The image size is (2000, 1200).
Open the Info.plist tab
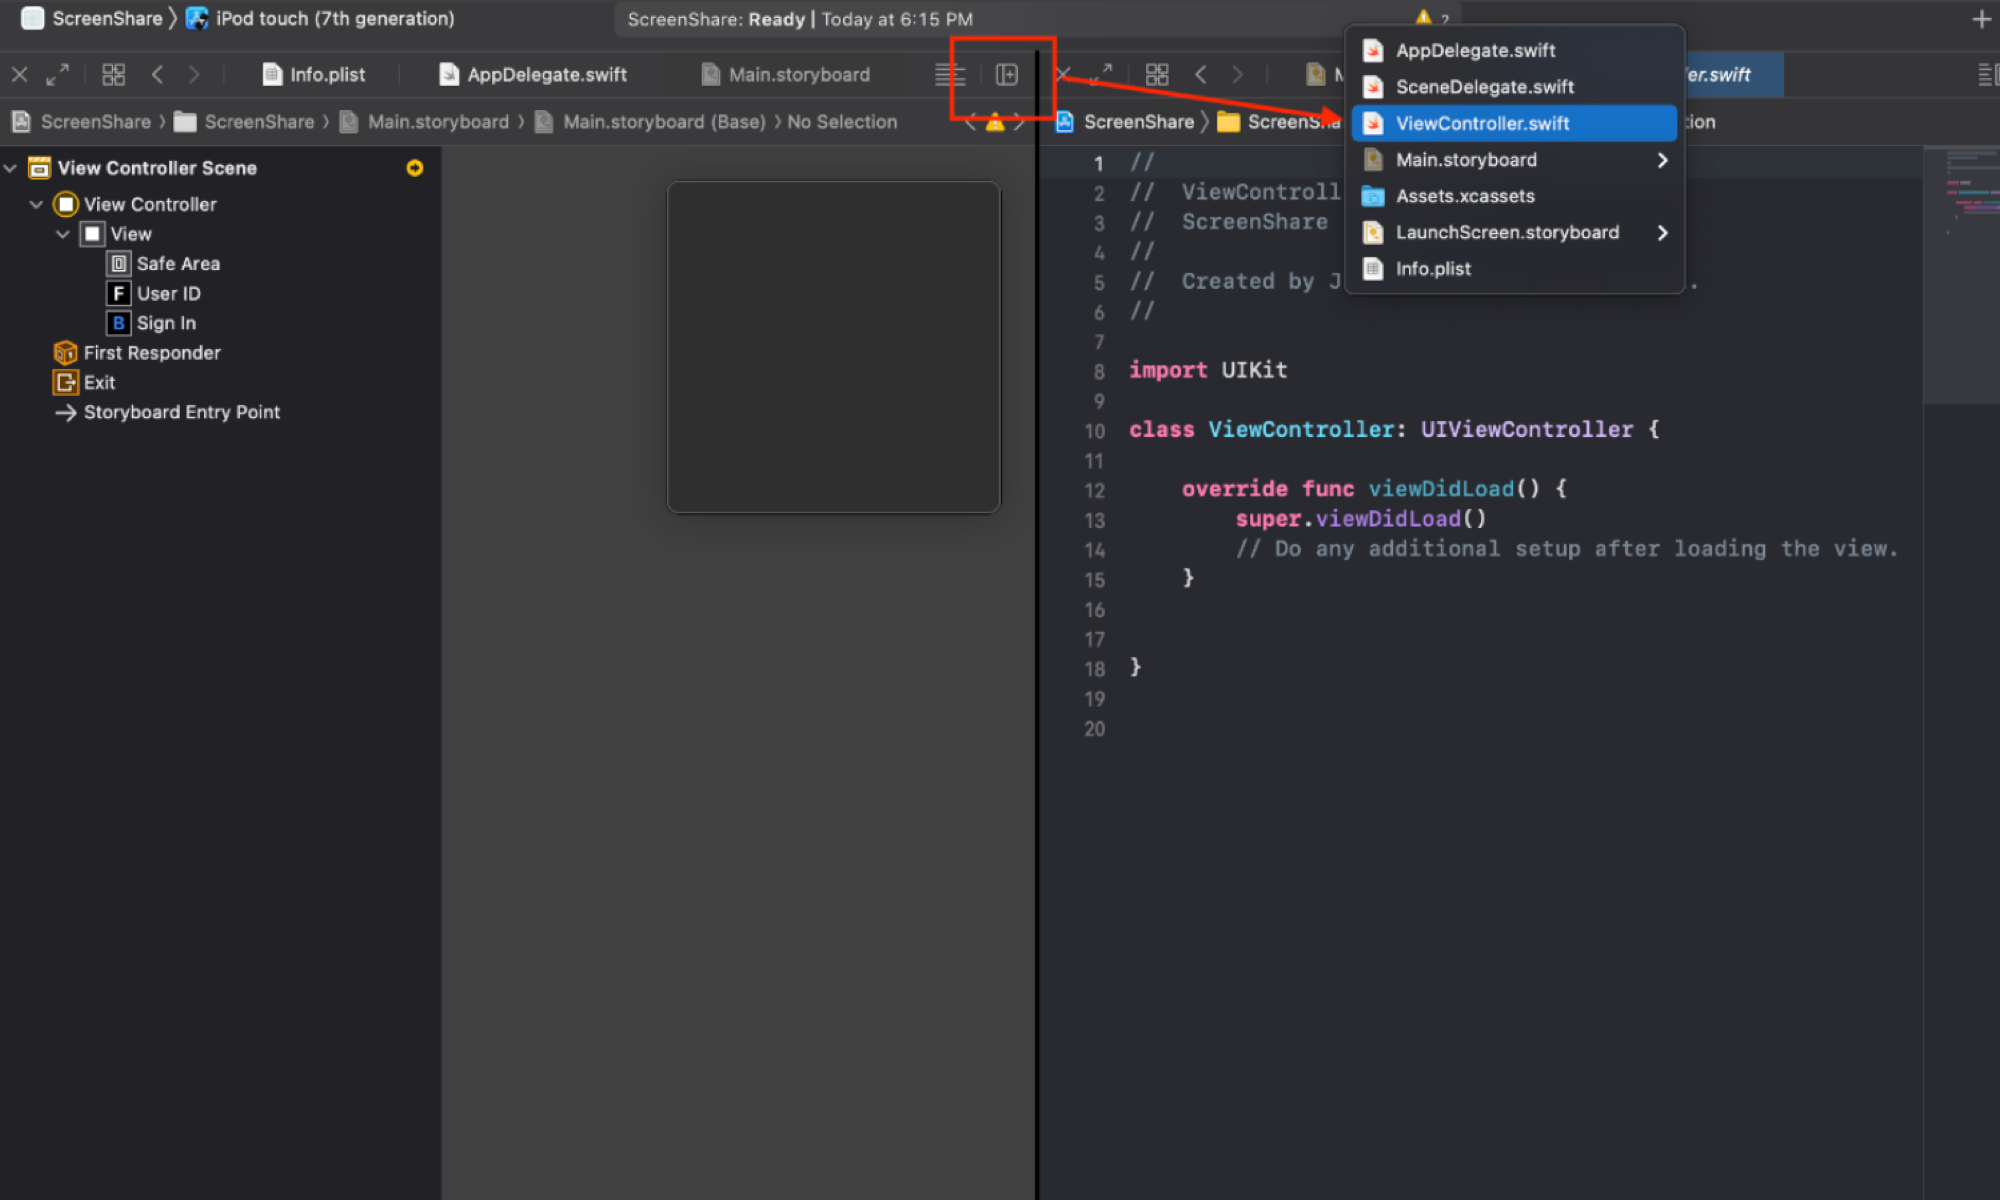(x=313, y=74)
